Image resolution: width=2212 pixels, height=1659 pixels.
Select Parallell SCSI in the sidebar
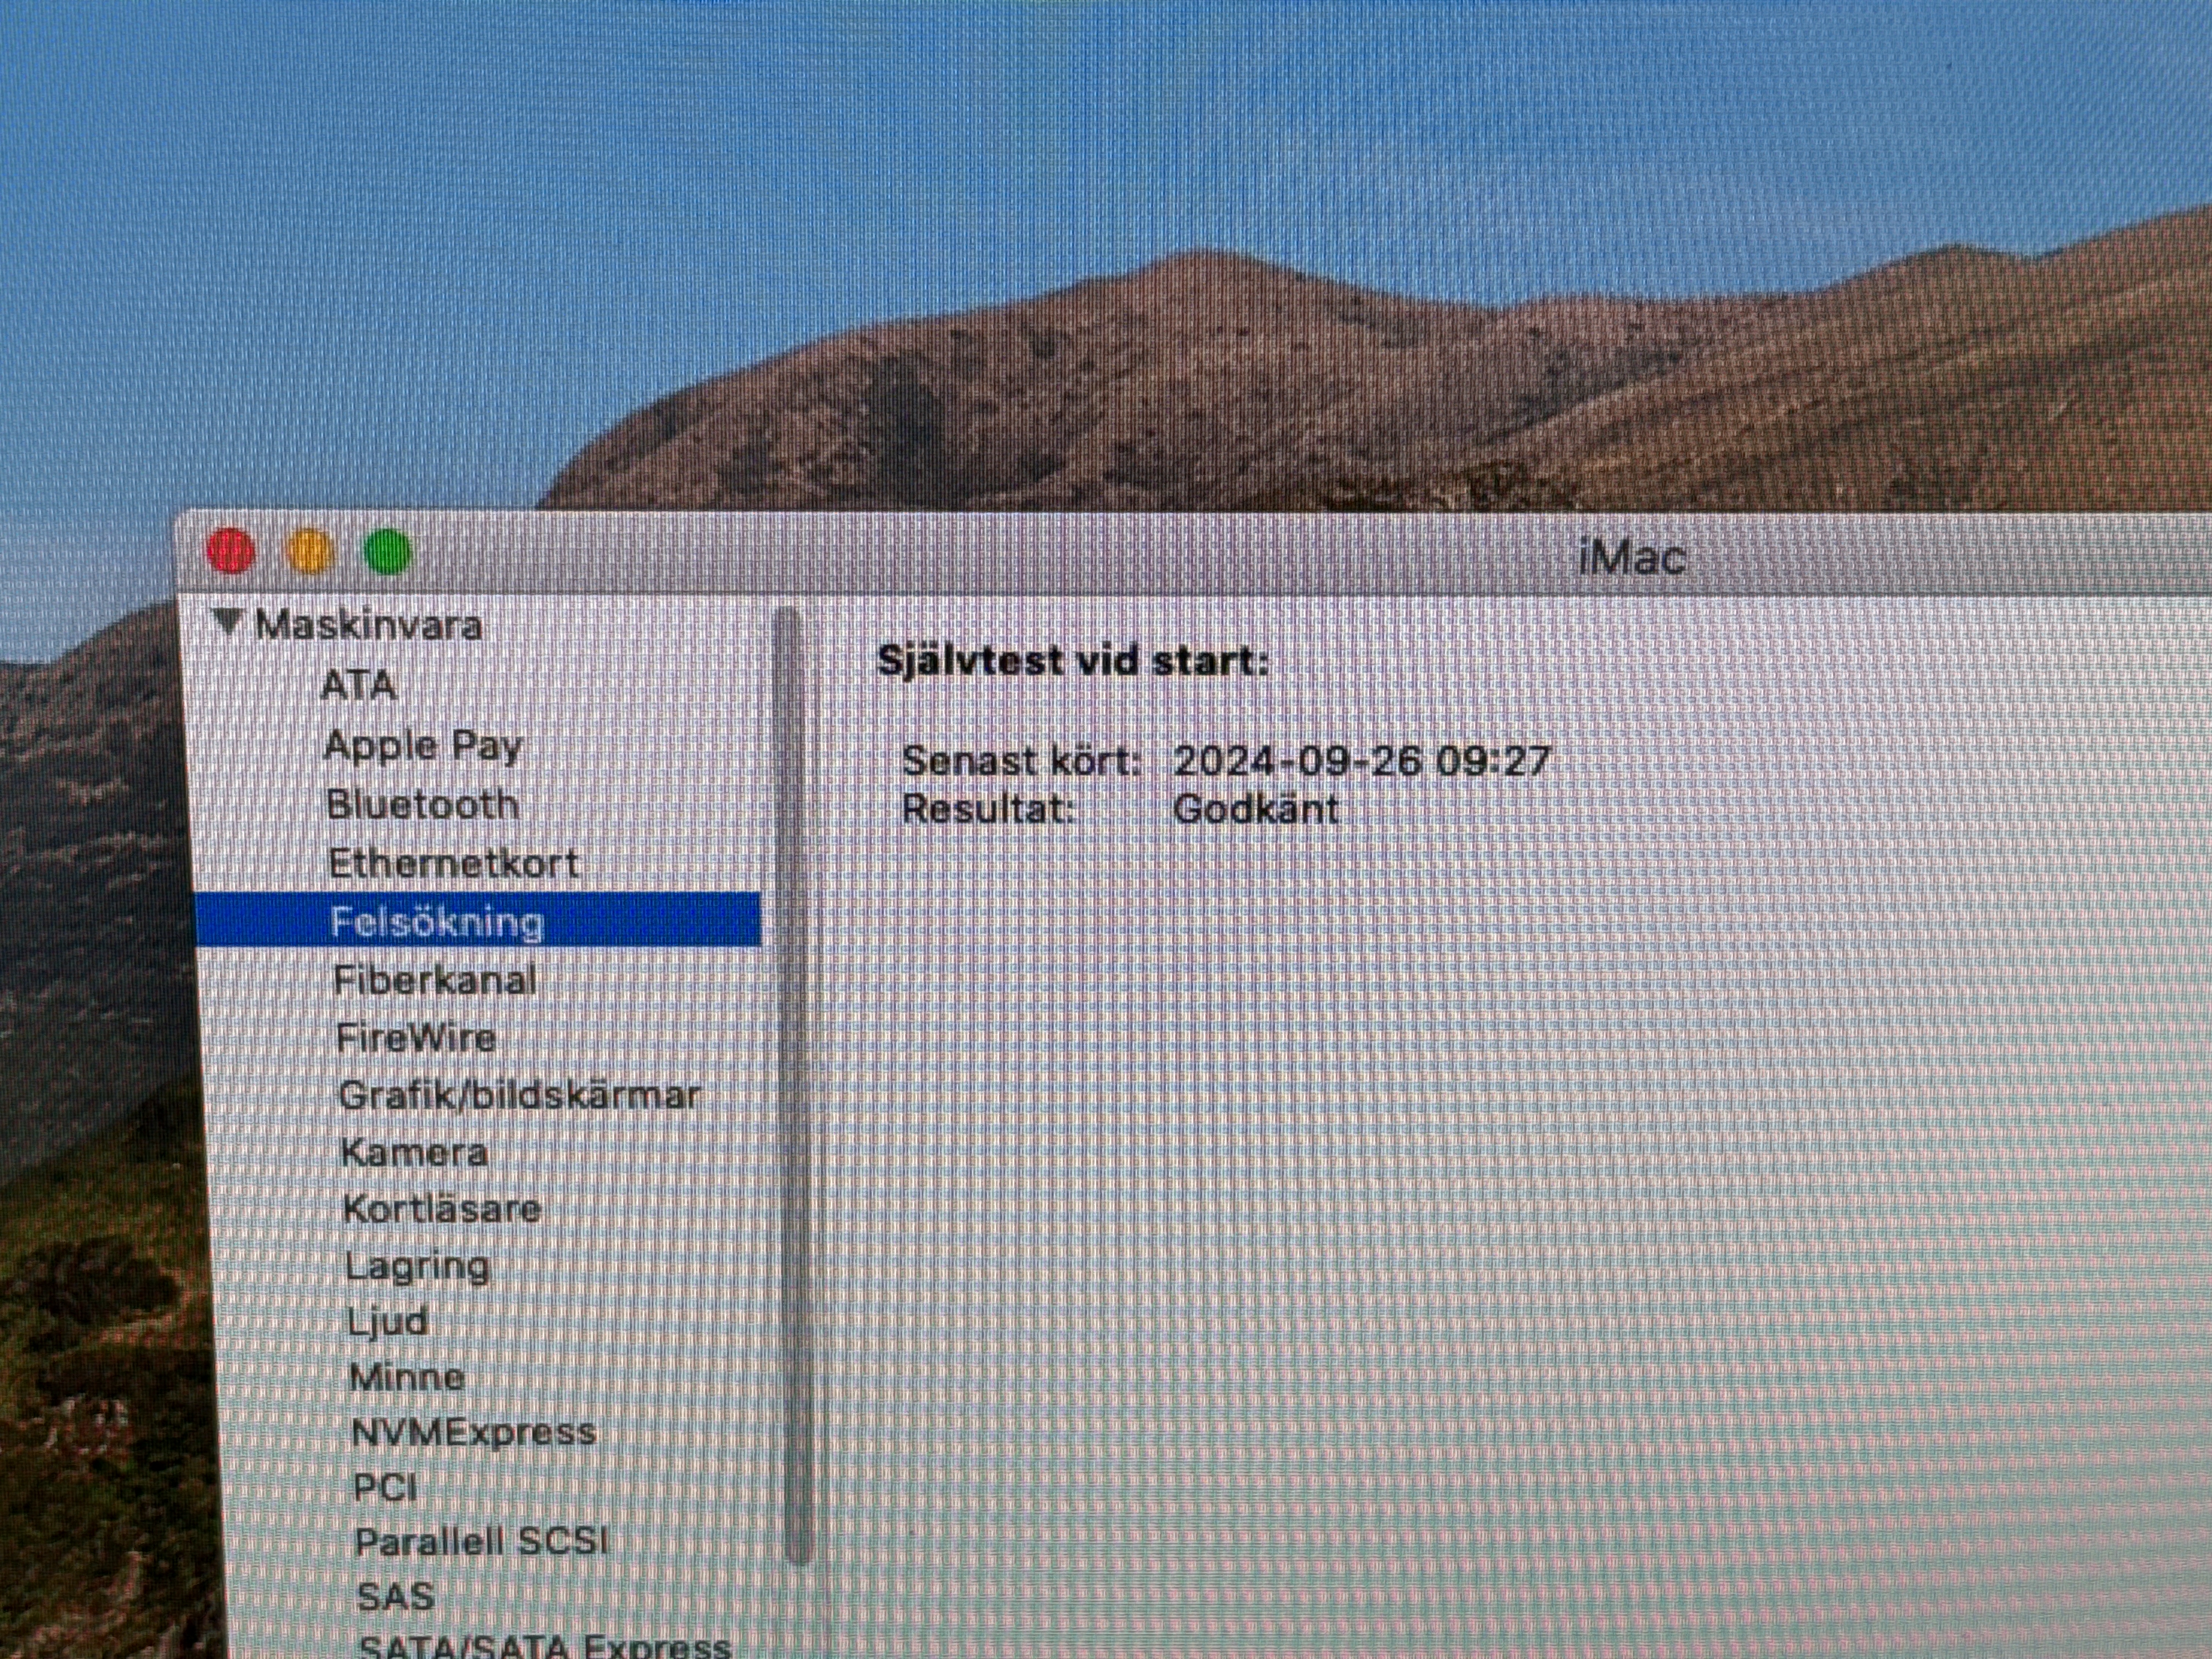481,1542
